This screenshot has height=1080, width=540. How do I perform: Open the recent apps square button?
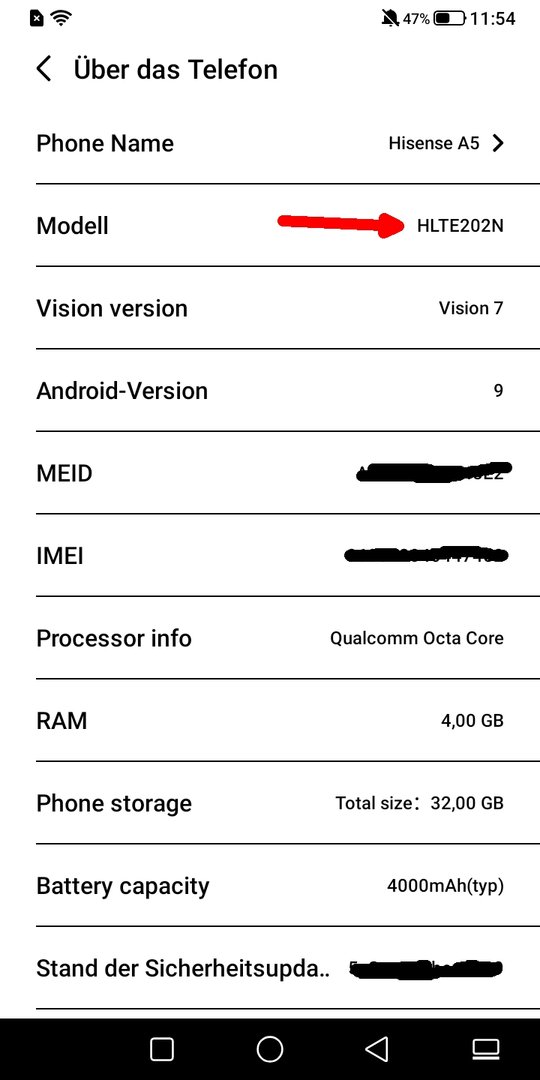162,1049
